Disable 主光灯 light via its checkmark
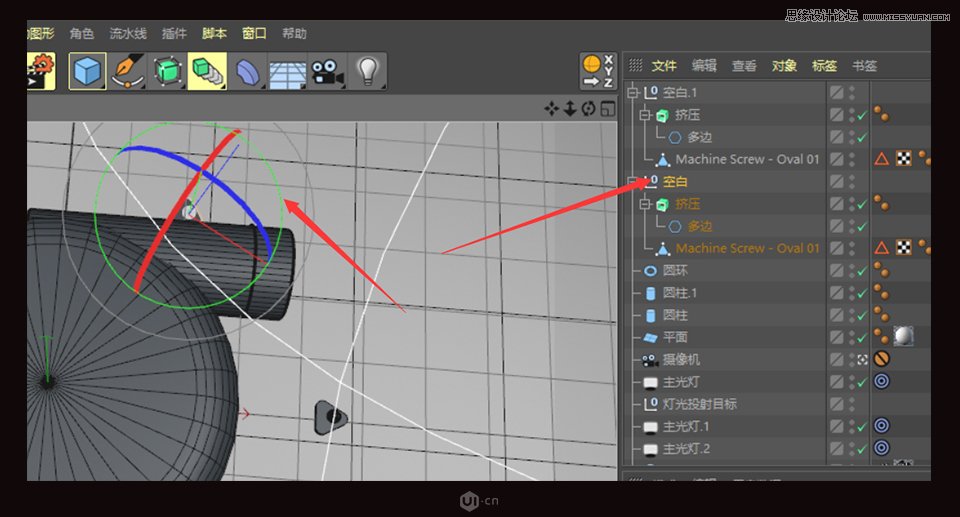 point(862,382)
